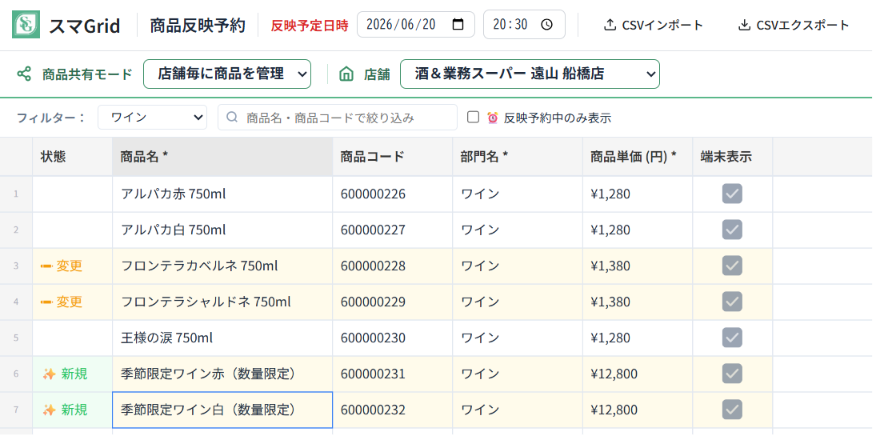The width and height of the screenshot is (873, 435).
Task: Select product code 600000231 cell
Action: coord(393,374)
